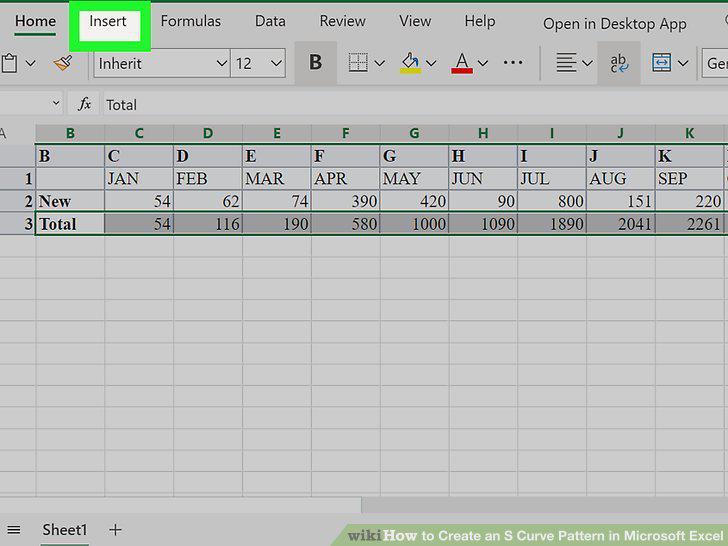Expand the Fill Color dropdown arrow
Image resolution: width=728 pixels, height=546 pixels.
tap(431, 63)
